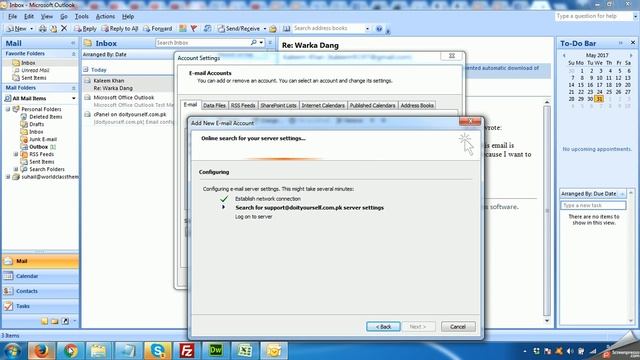The height and width of the screenshot is (360, 640).
Task: Click the Print icon in Outlook toolbar
Action: pyautogui.click(x=42, y=29)
